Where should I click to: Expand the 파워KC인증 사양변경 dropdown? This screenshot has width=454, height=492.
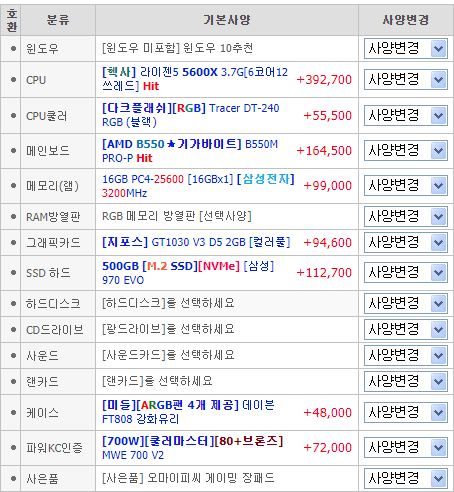(406, 448)
